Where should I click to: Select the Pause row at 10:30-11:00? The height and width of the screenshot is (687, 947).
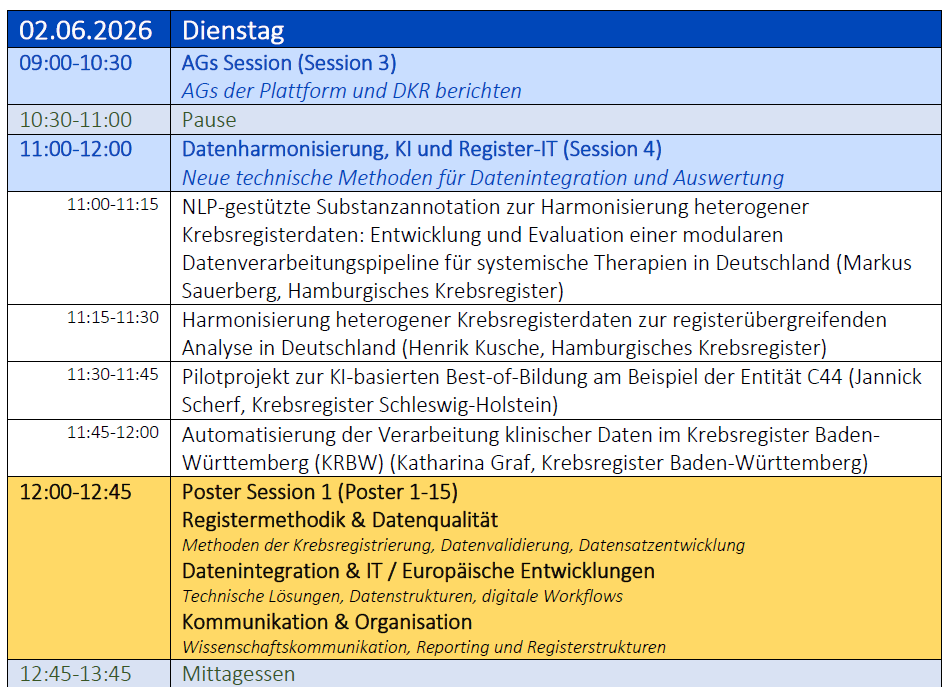click(209, 120)
